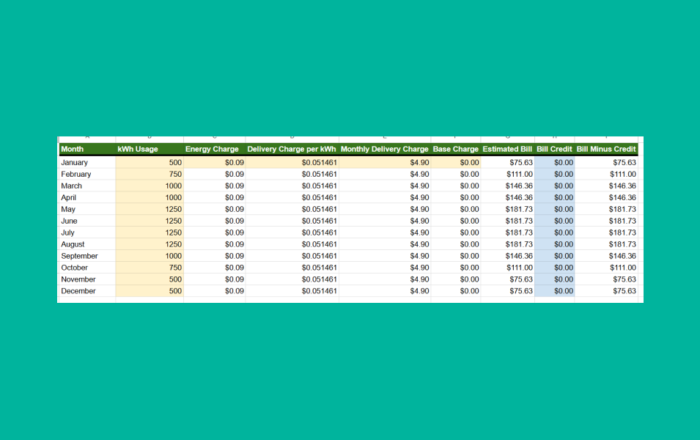
Task: Select January's estimated bill $75.63
Action: pos(508,162)
